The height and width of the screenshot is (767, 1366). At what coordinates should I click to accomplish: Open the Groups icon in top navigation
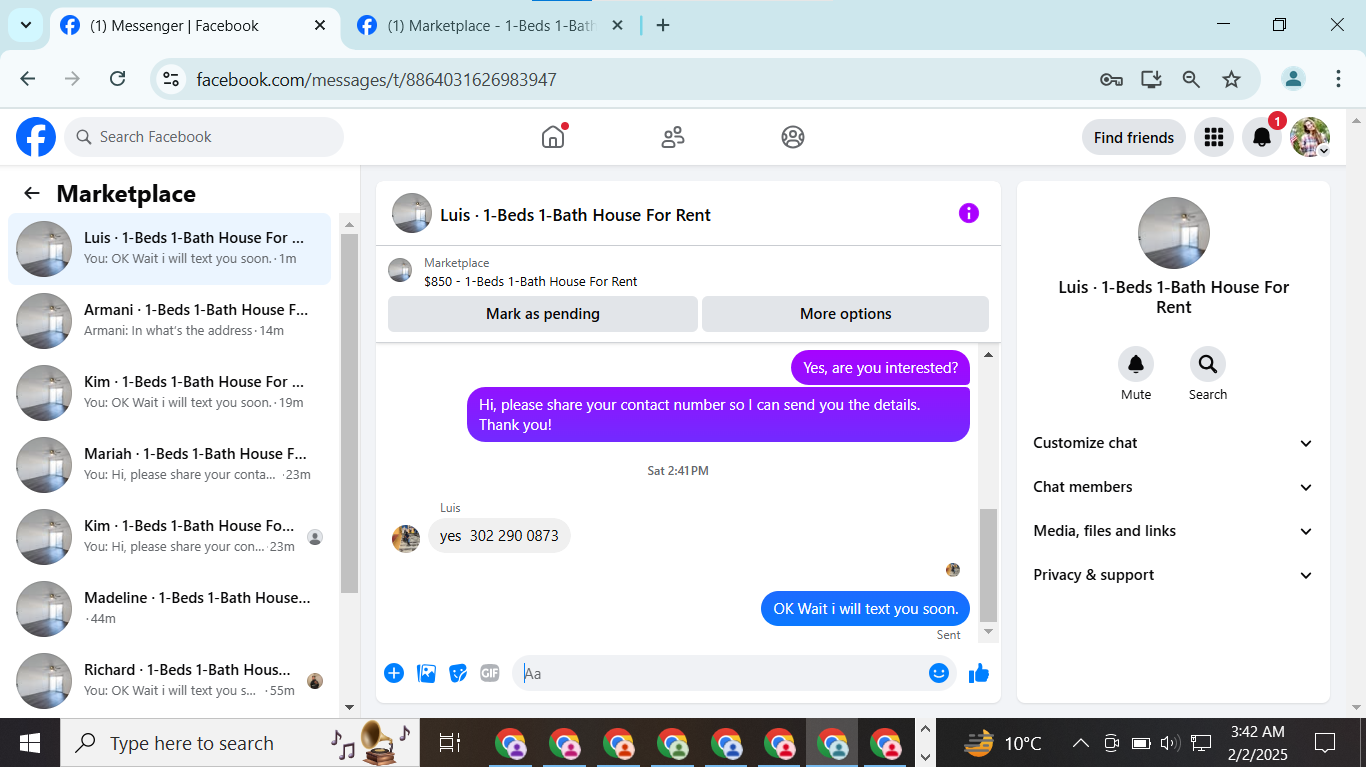793,137
